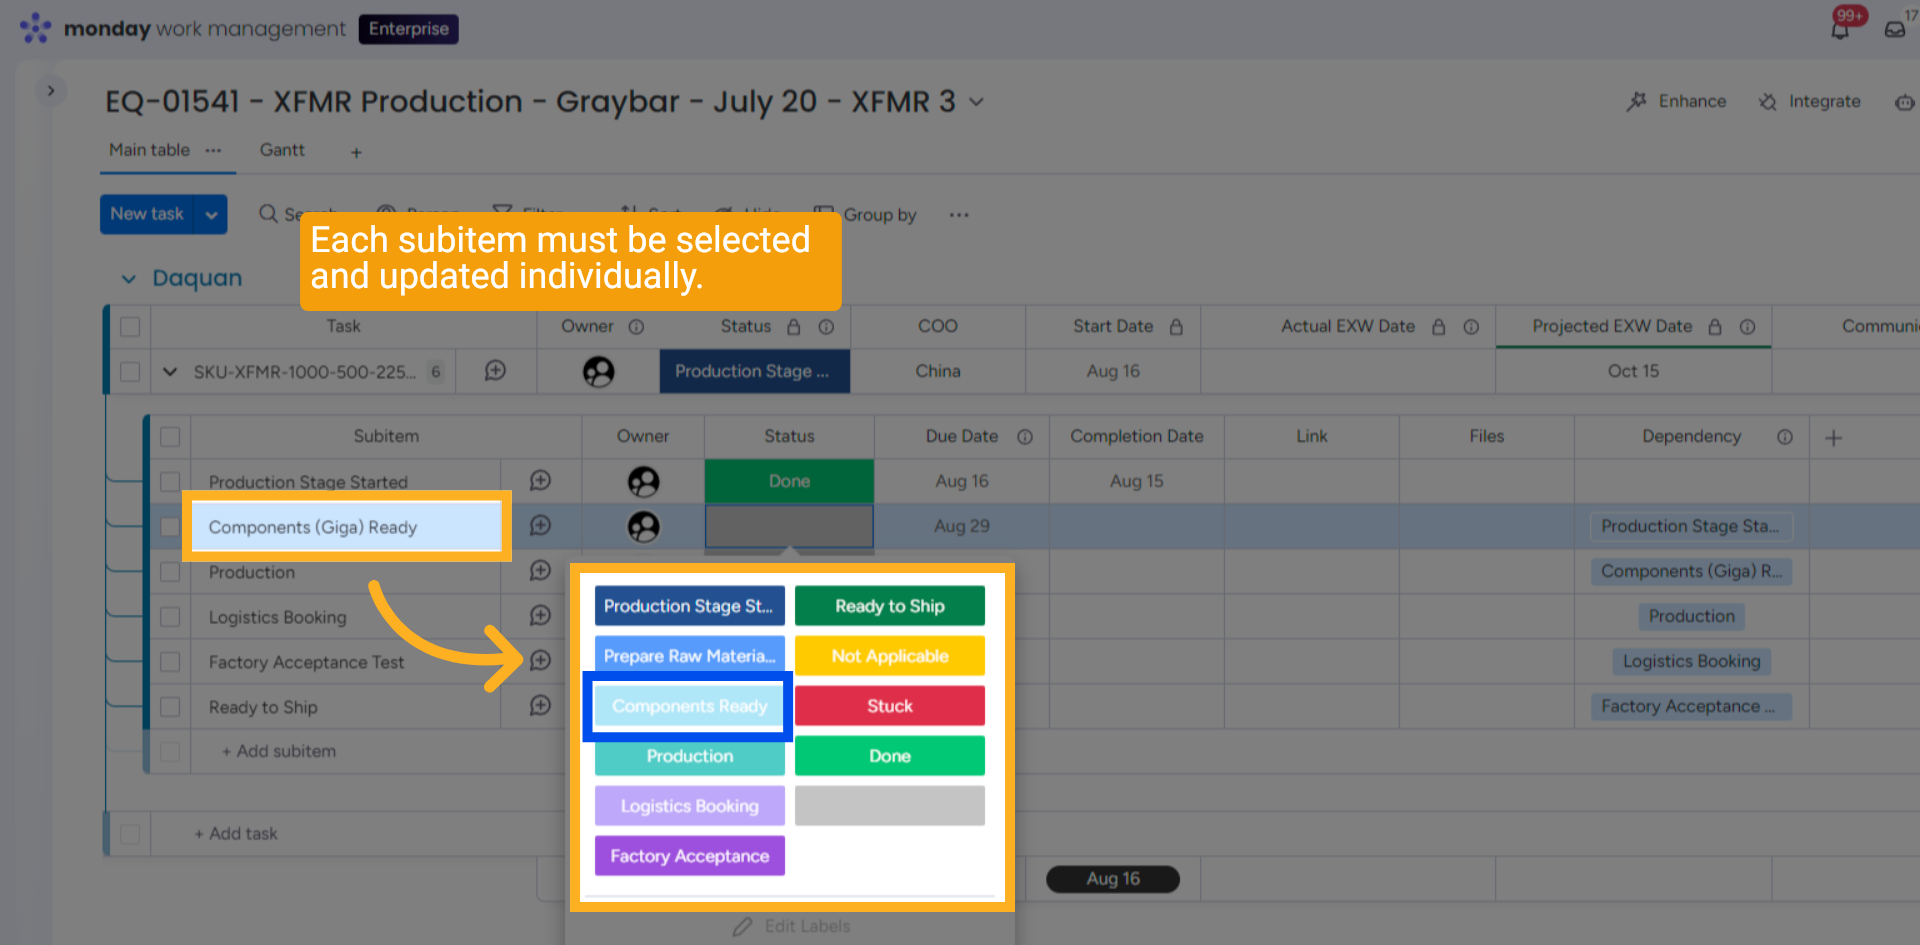Click the Aug 29 due date cell
1920x945 pixels.
click(962, 526)
